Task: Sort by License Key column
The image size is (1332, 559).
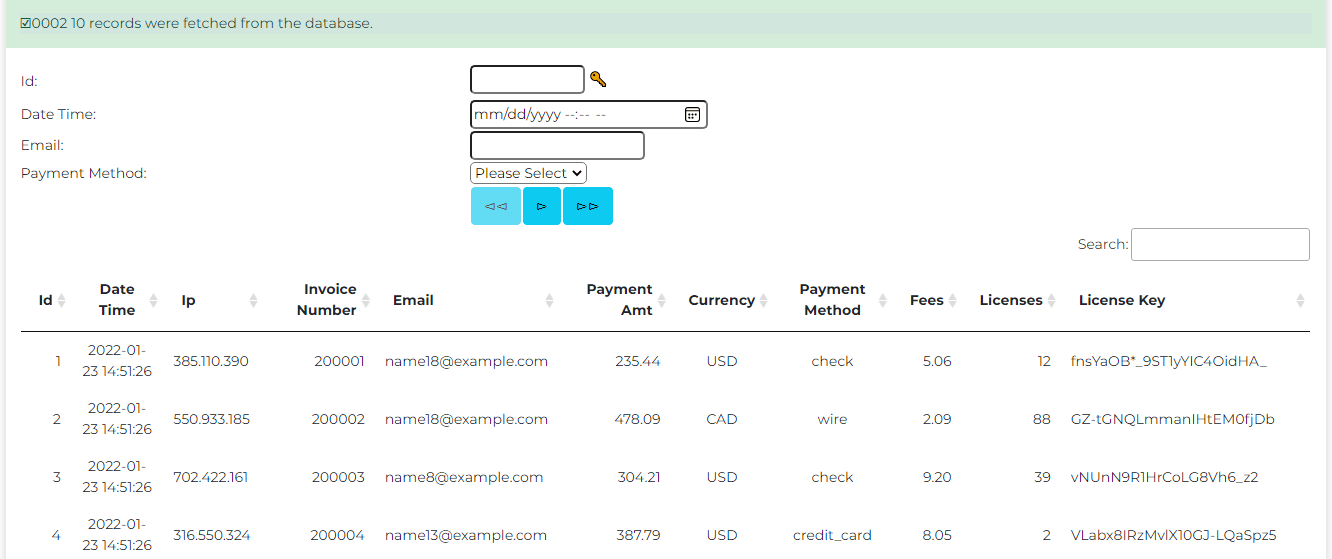Action: pos(1121,300)
